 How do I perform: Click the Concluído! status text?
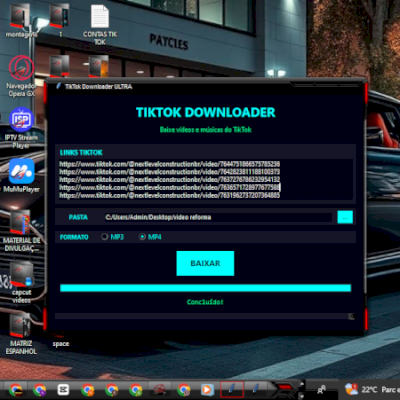point(205,302)
